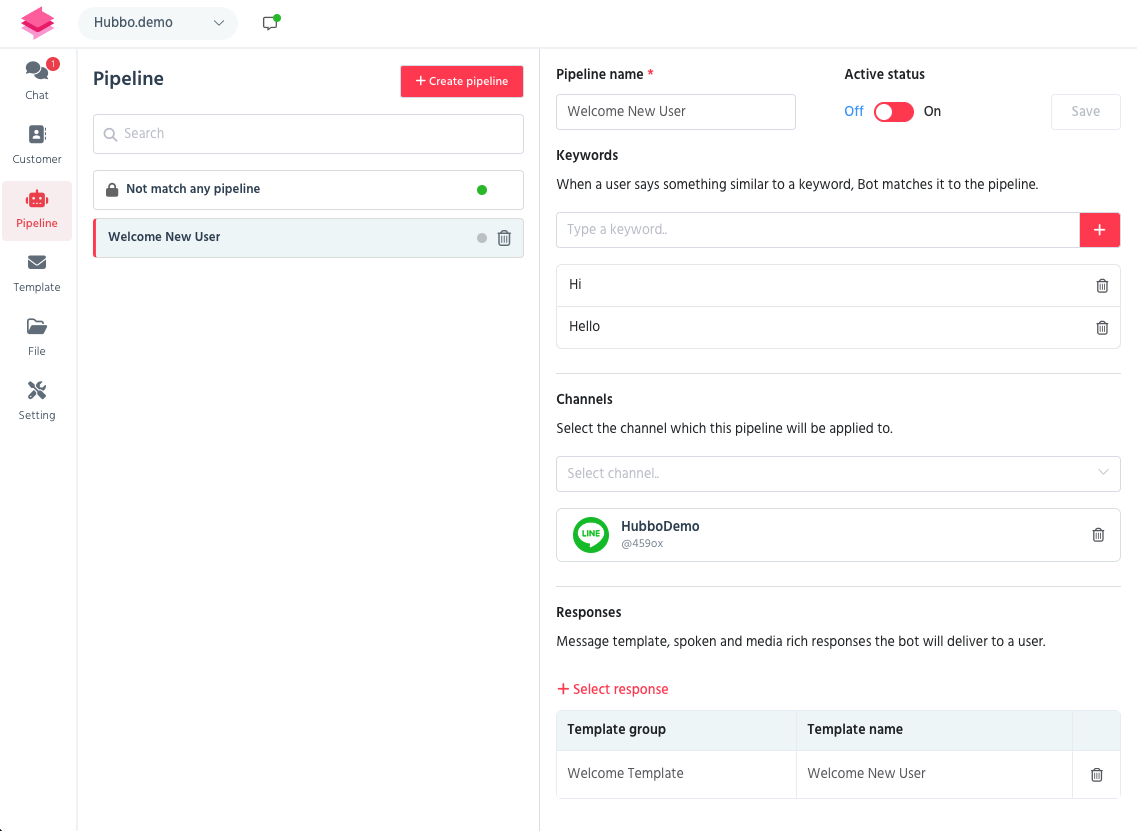Delete the 'Hi' keyword
The height and width of the screenshot is (831, 1137).
[x=1102, y=285]
